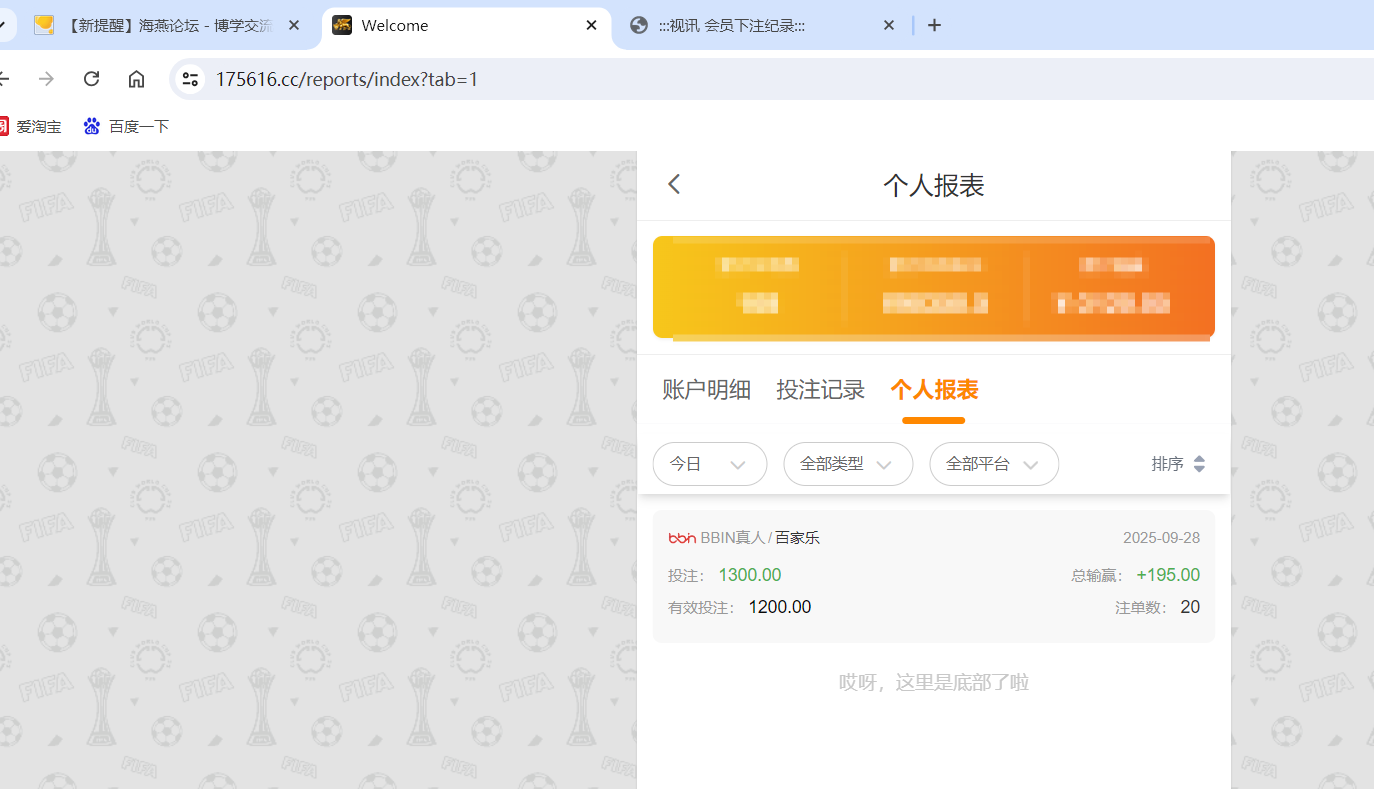
Task: Toggle the 排序 sort order control
Action: [1178, 463]
